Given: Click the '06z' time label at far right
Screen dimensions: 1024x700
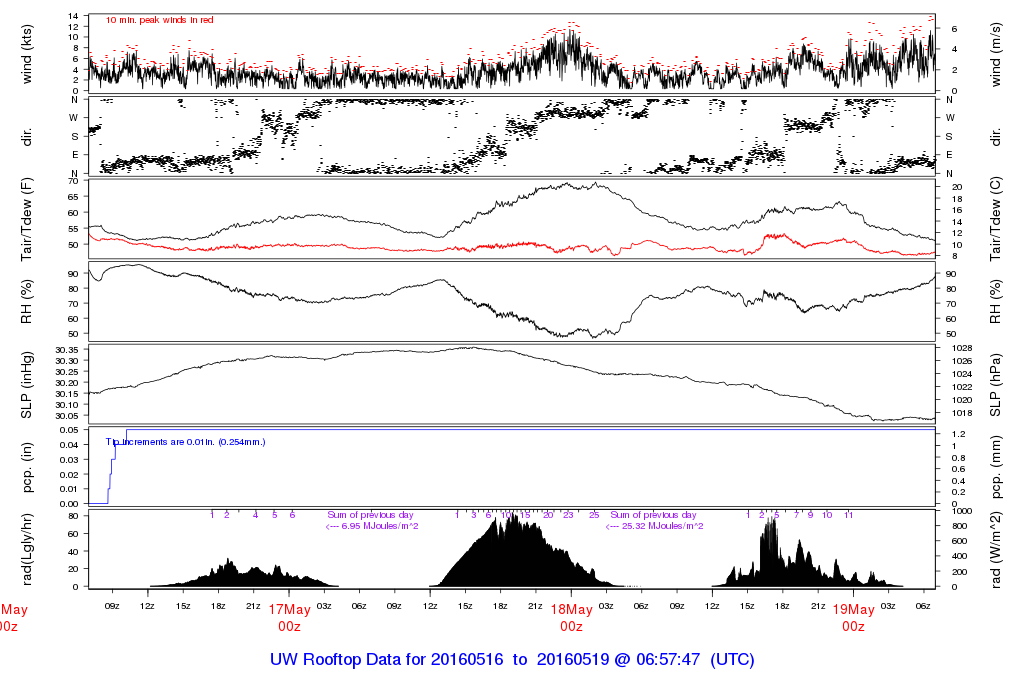Looking at the screenshot, I should pyautogui.click(x=923, y=606).
